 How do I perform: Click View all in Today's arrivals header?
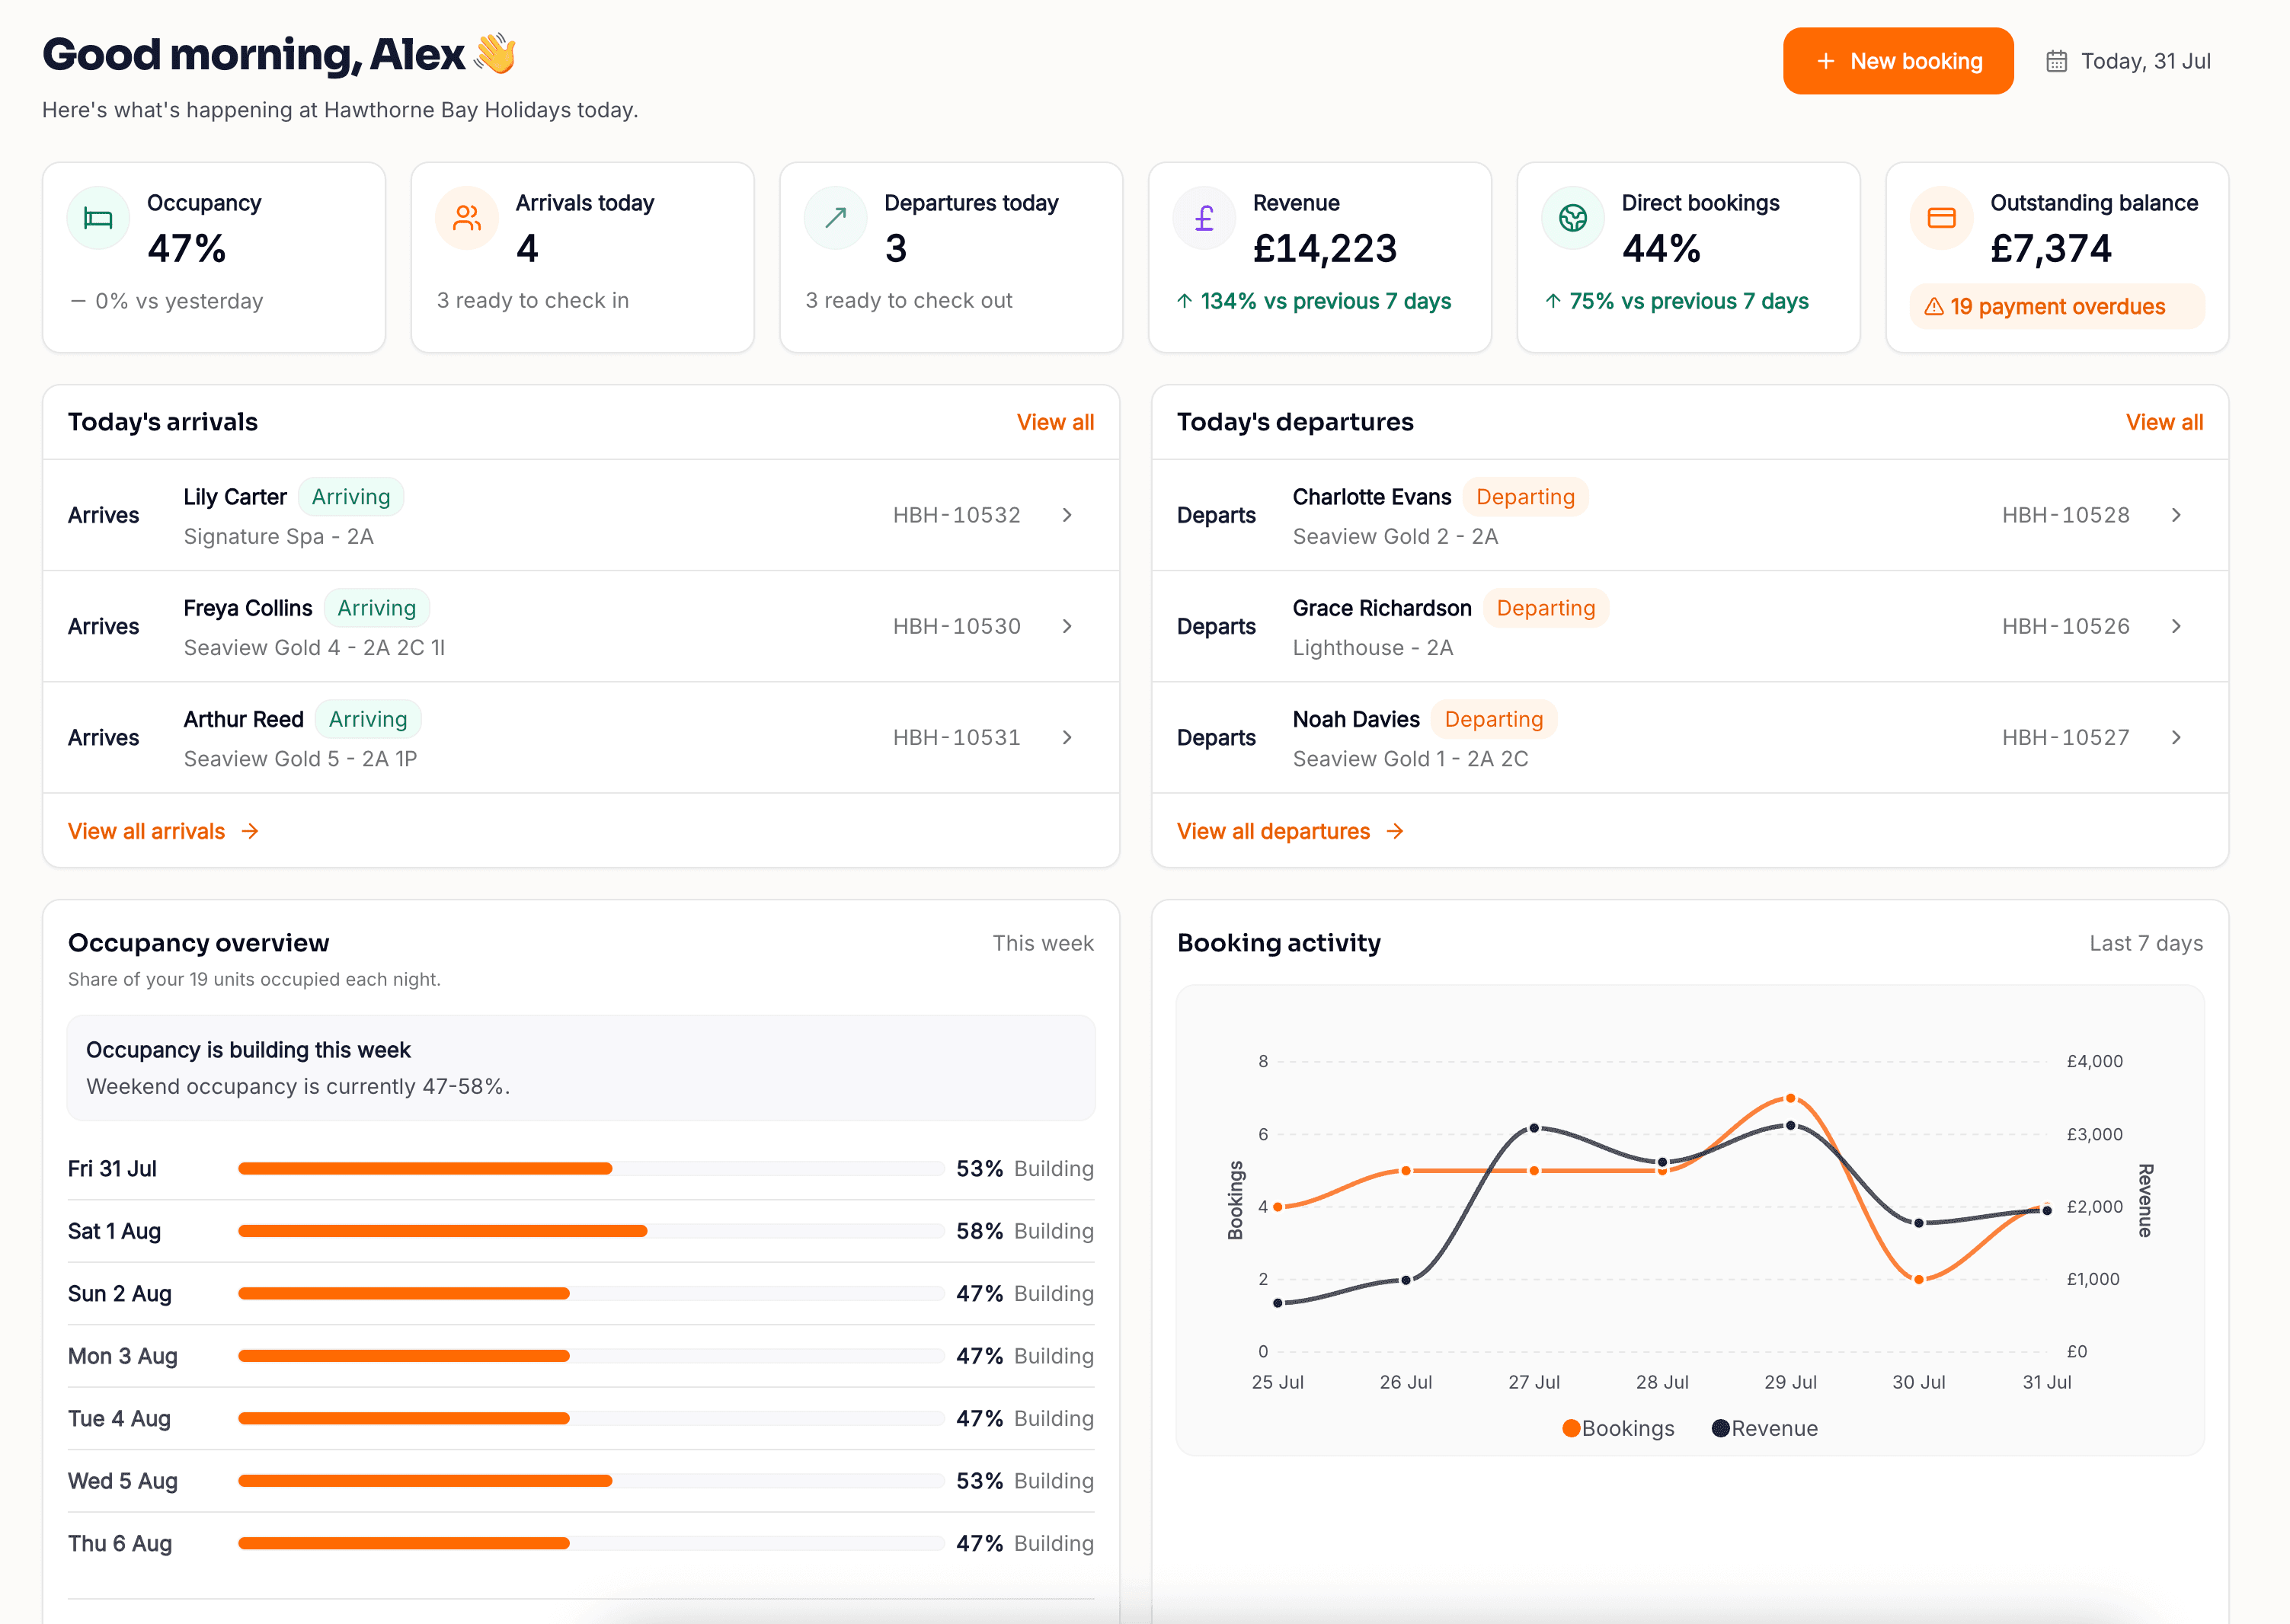tap(1055, 422)
